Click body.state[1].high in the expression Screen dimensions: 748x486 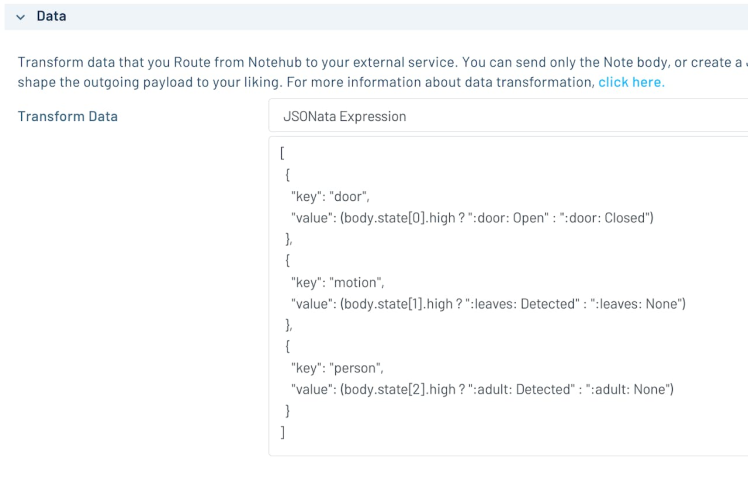coord(396,303)
